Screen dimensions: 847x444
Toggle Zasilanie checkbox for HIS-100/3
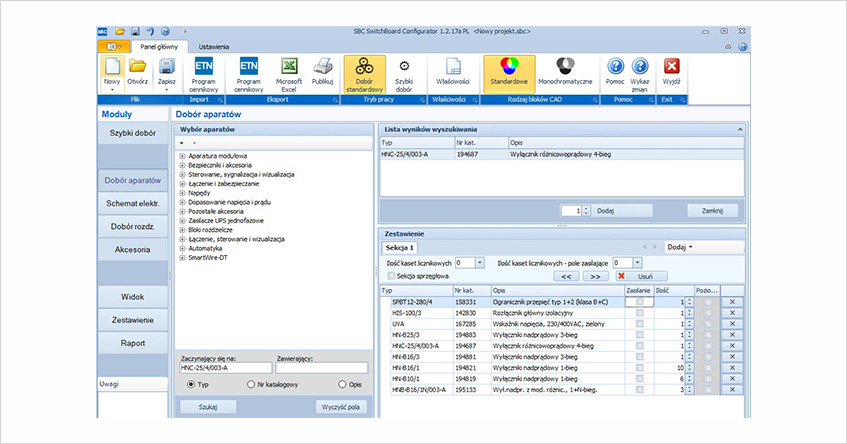pyautogui.click(x=640, y=313)
